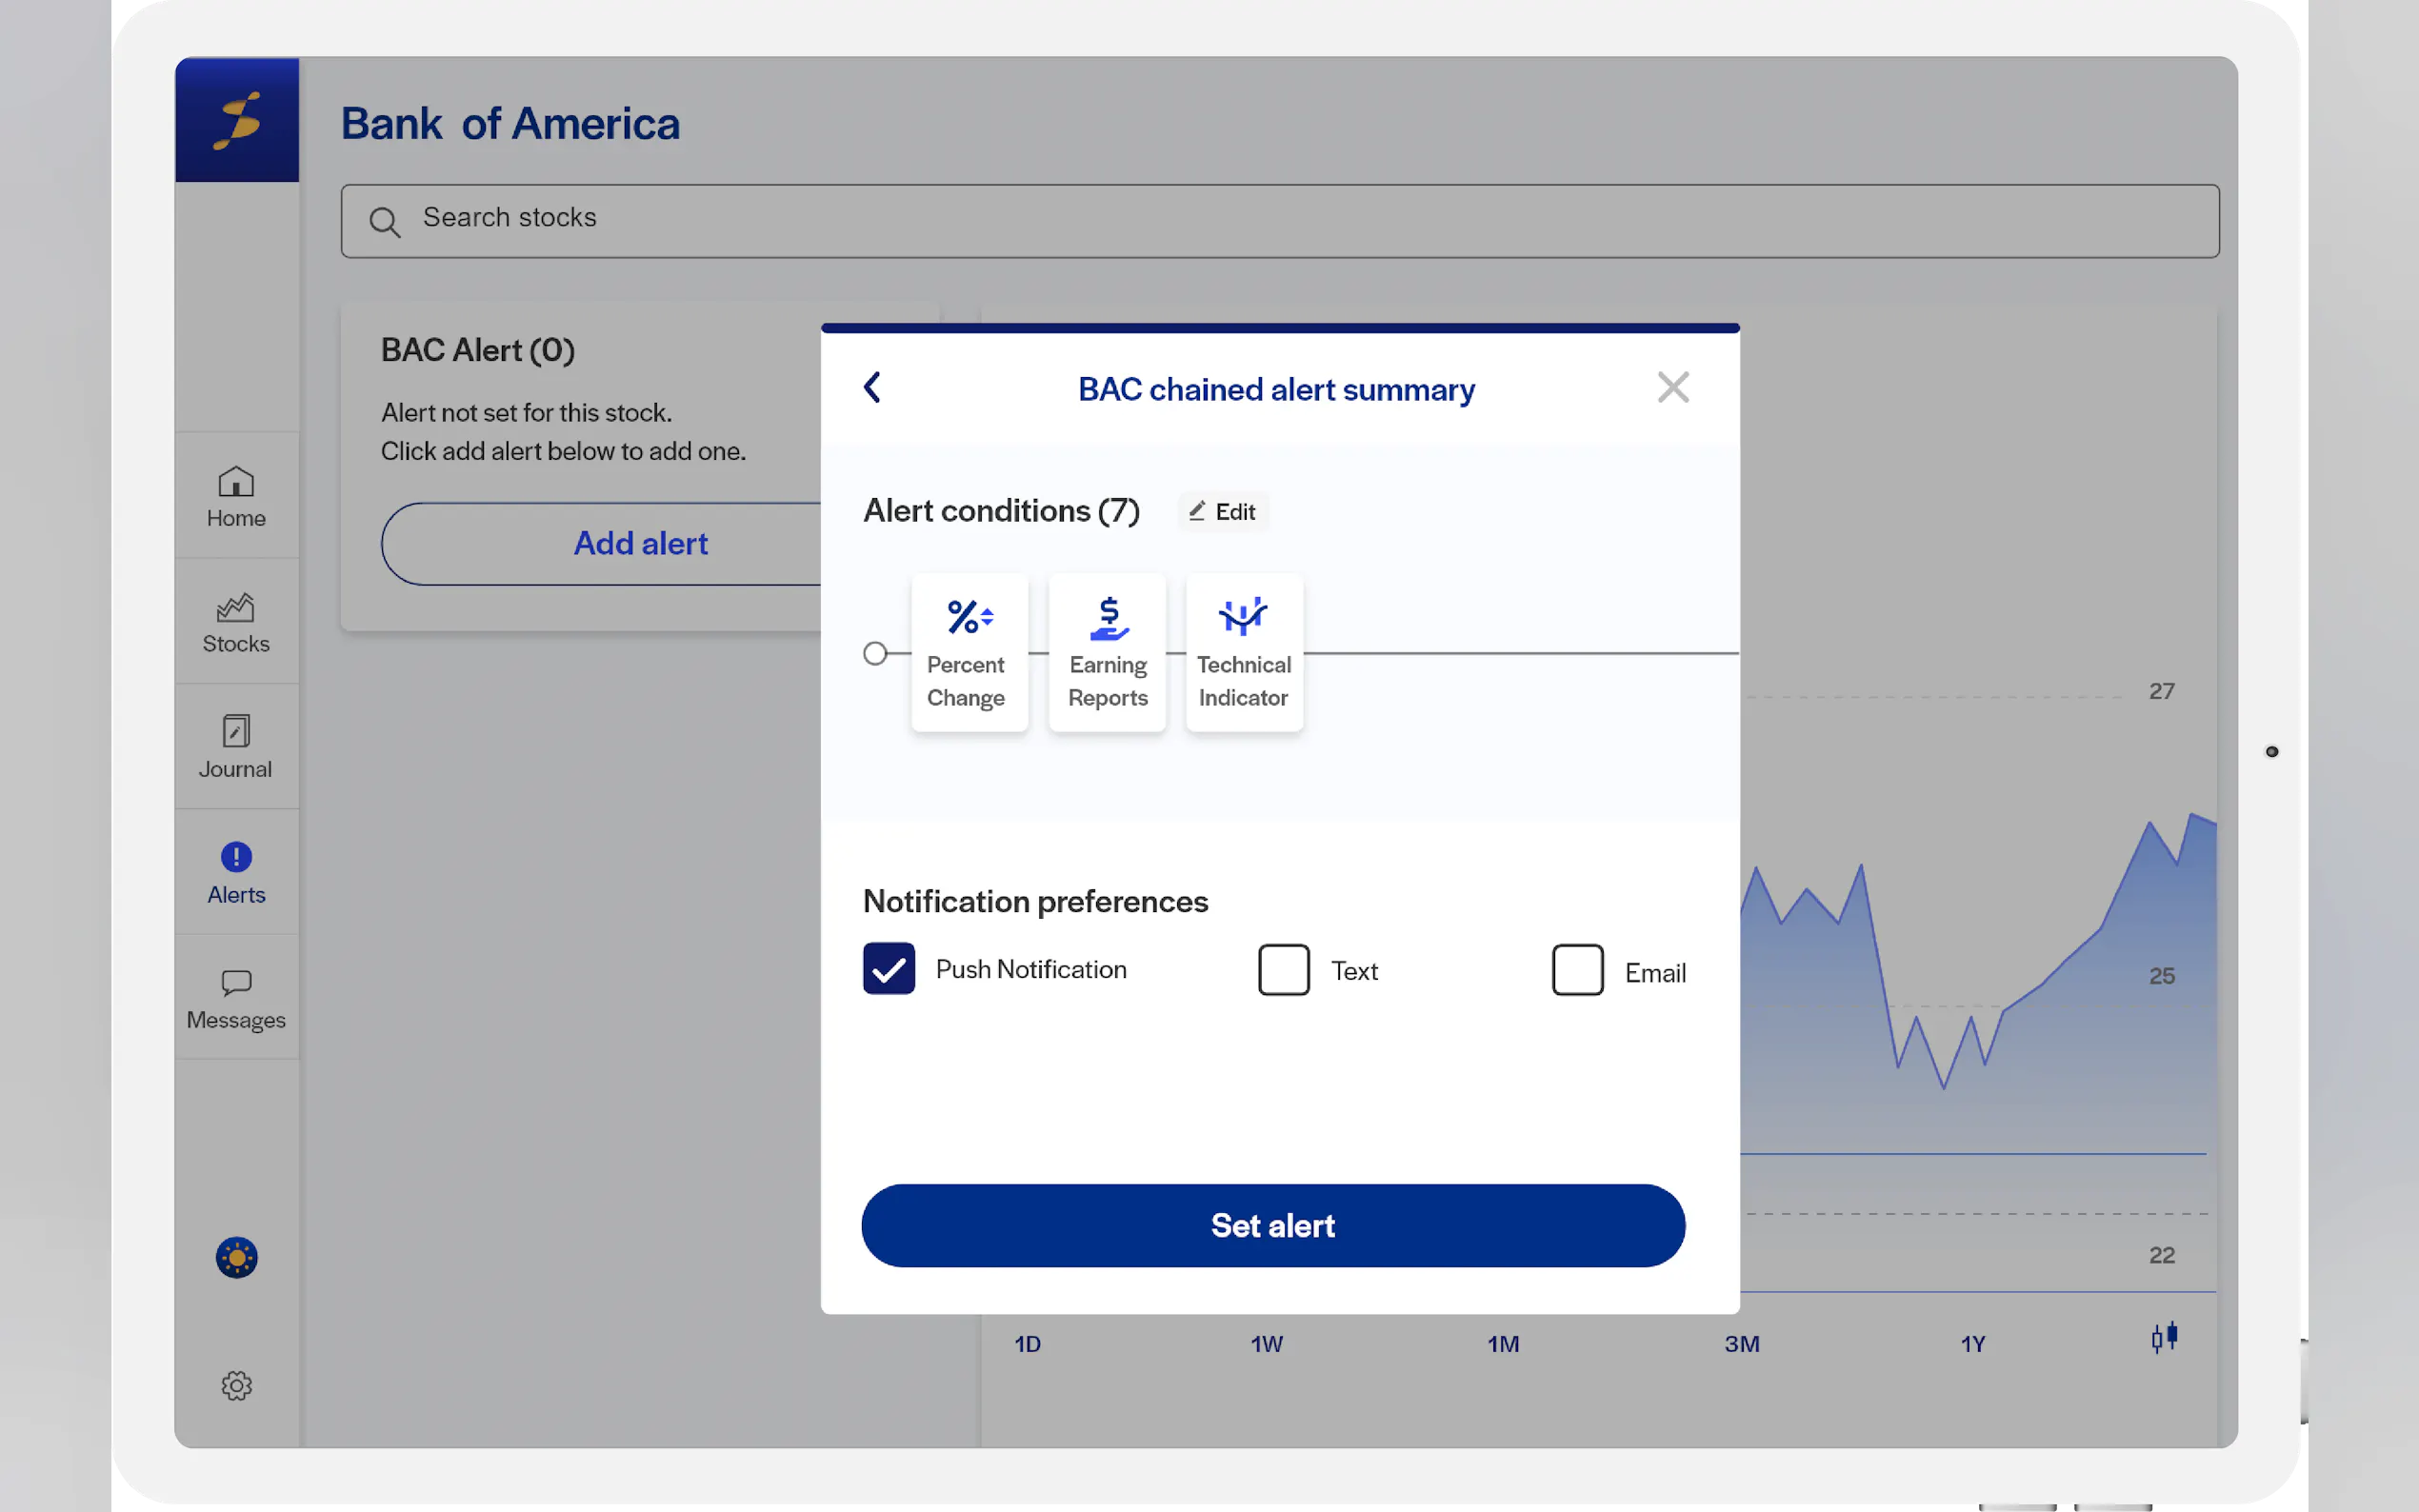The height and width of the screenshot is (1512, 2419).
Task: Switch to candlestick chart icon
Action: point(2164,1338)
